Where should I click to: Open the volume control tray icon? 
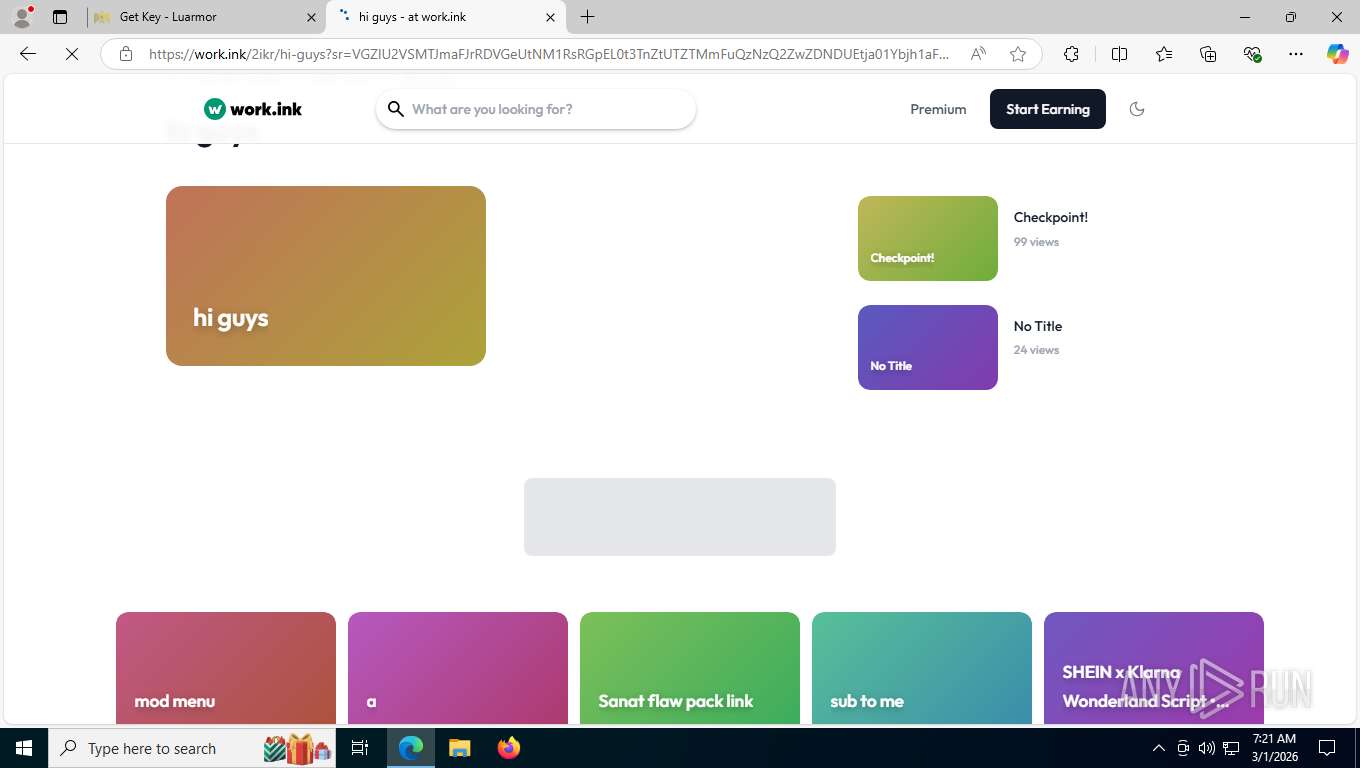[x=1207, y=748]
